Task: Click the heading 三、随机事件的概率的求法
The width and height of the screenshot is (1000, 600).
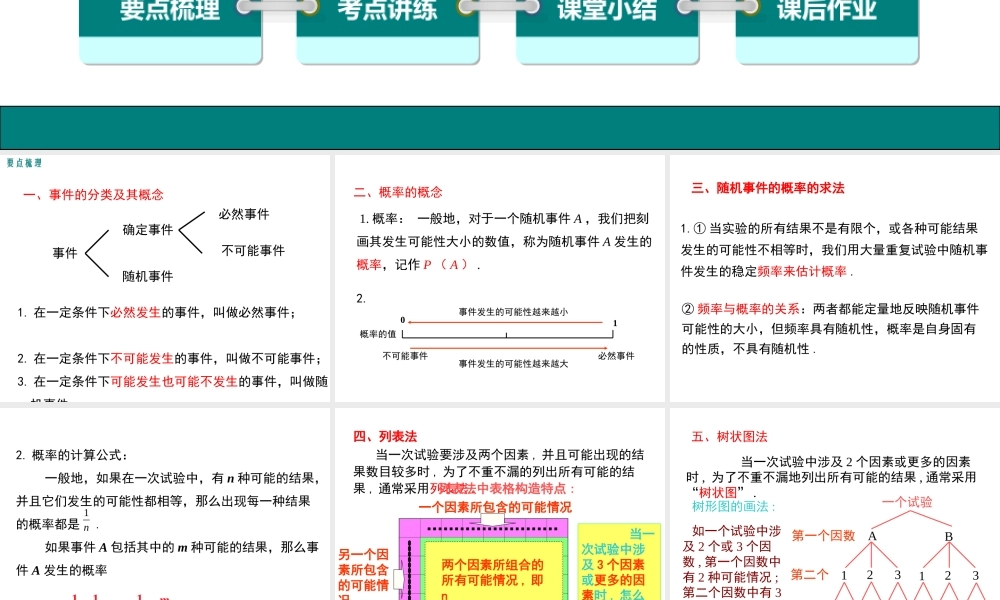Action: tap(768, 187)
